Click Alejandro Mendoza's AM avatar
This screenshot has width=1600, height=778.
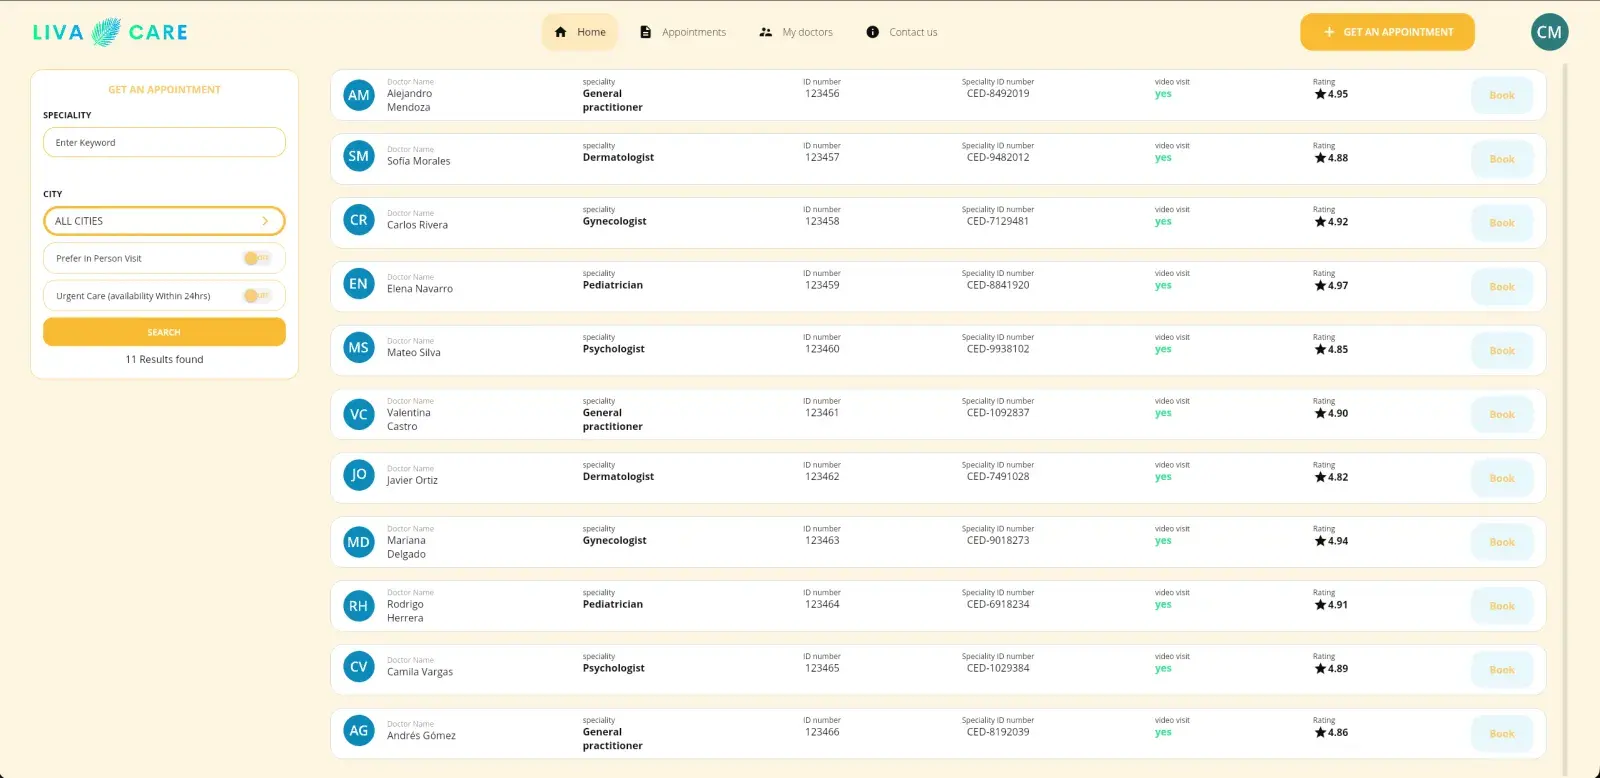[x=359, y=95]
